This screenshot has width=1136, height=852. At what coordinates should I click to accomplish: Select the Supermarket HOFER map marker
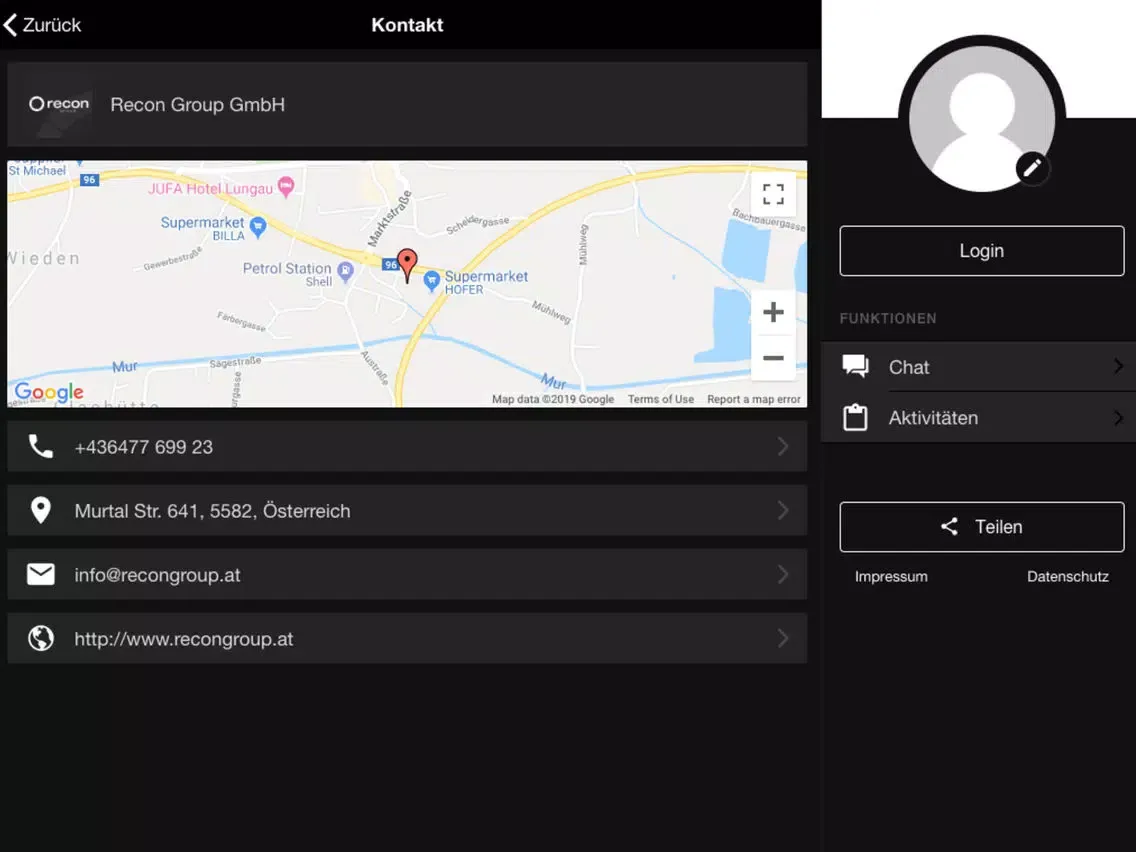pyautogui.click(x=432, y=281)
